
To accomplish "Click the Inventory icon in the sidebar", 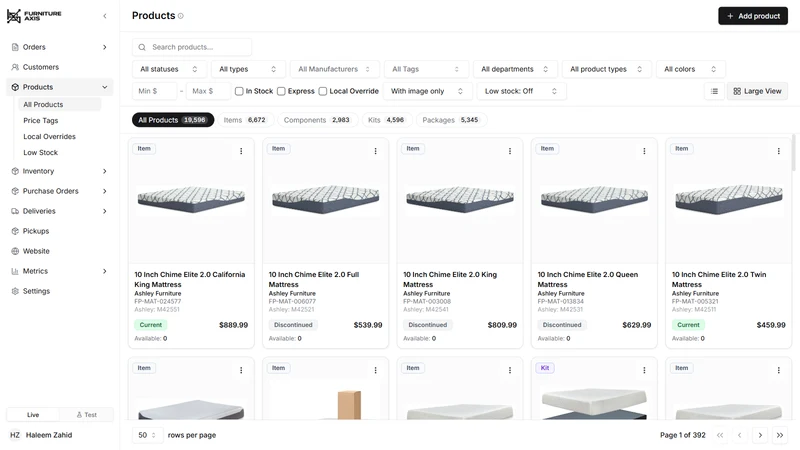I will pos(15,171).
